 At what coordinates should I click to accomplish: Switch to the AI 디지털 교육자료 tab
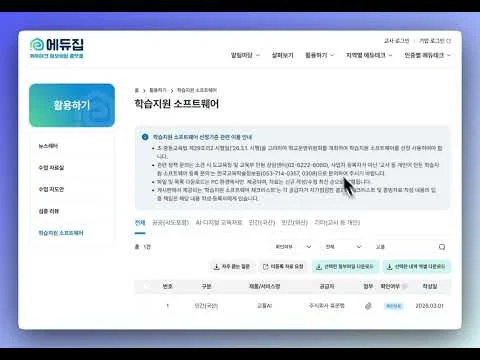click(219, 223)
